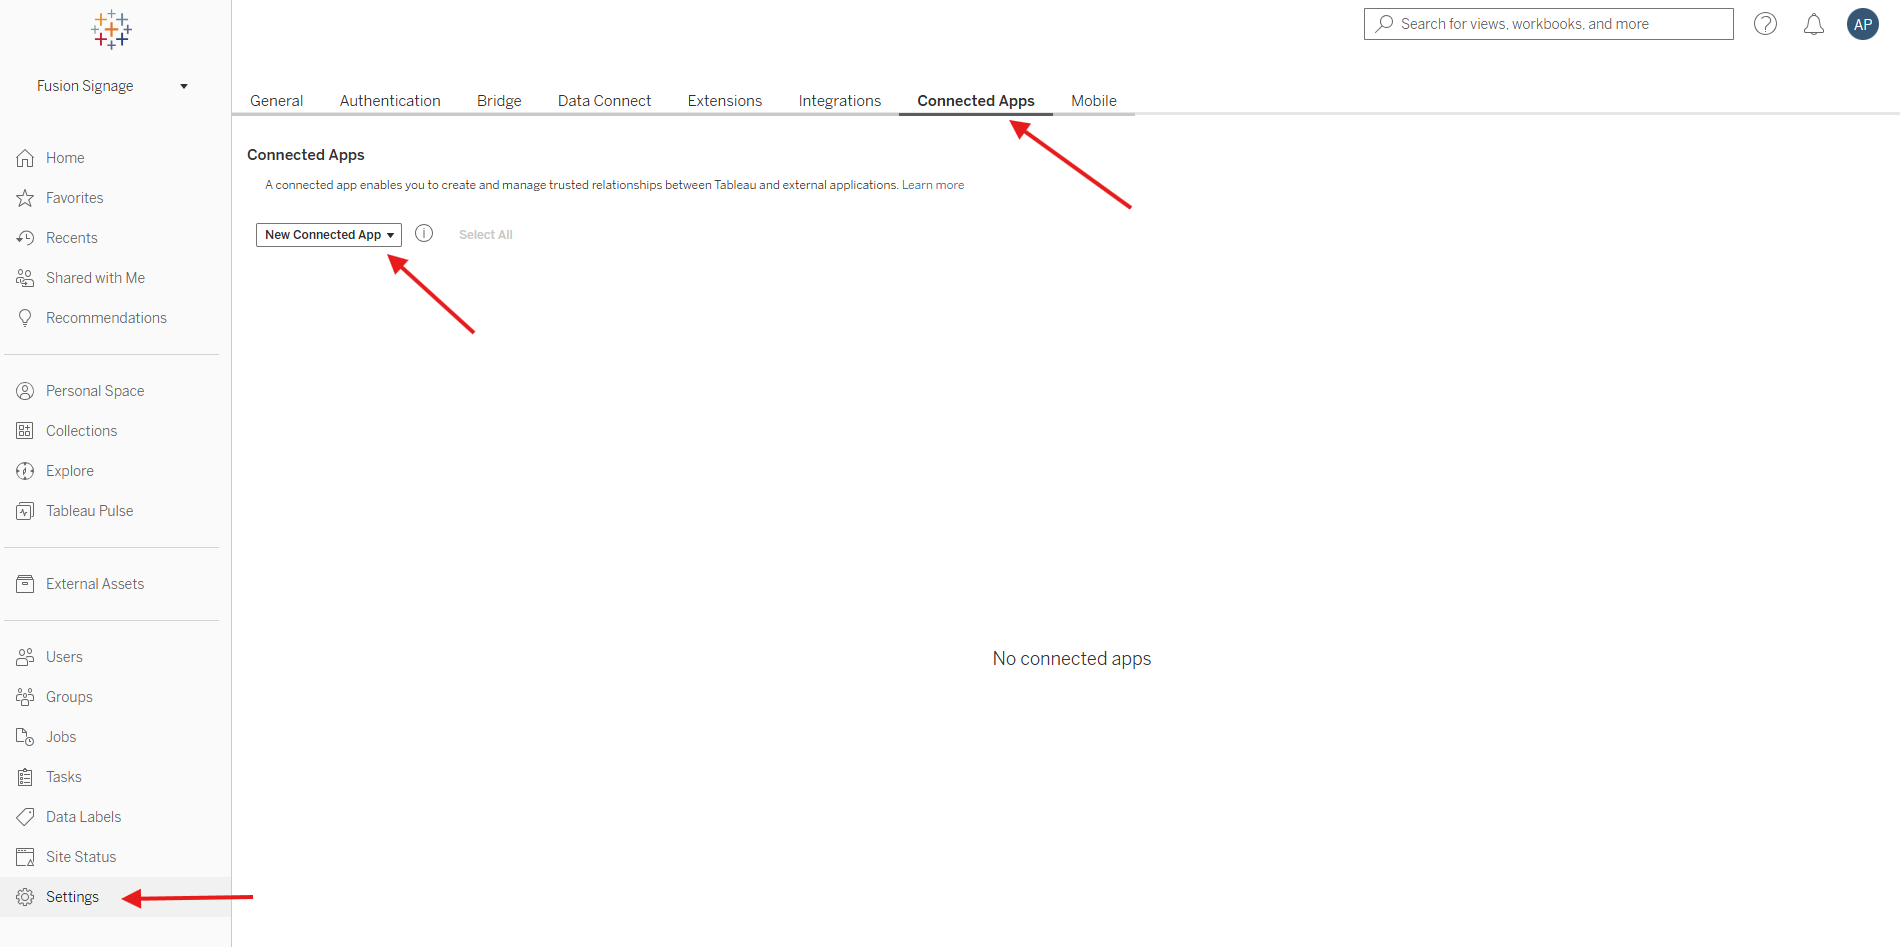Click the Groups icon in sidebar
Image resolution: width=1900 pixels, height=947 pixels.
coord(25,697)
